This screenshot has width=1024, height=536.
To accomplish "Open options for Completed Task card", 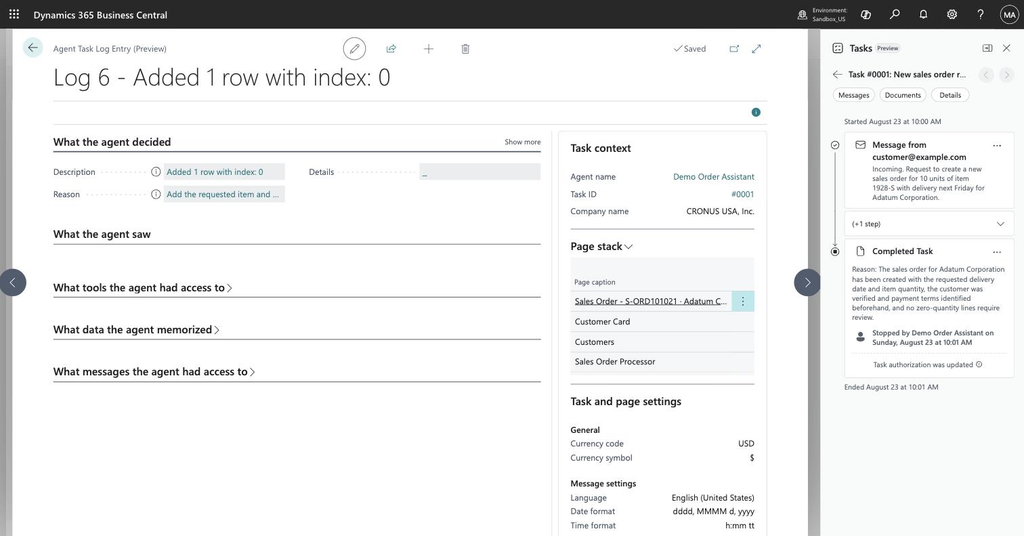I will pos(997,251).
